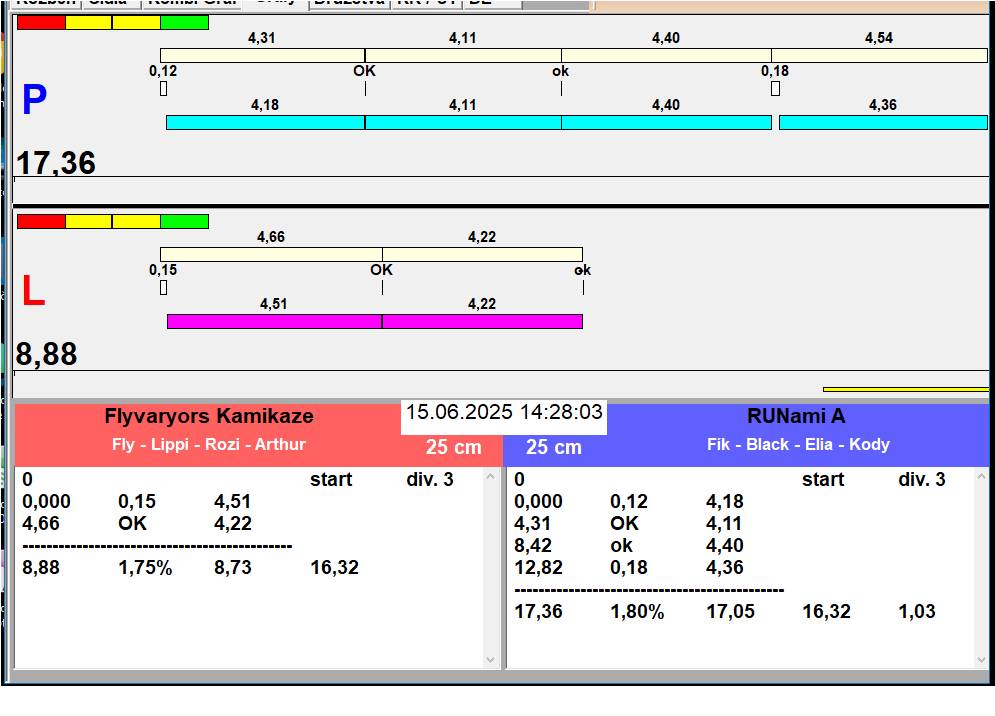Screen dimensions: 995x716
Task: Select the cyan 4,18 run bar in lane P
Action: tap(265, 122)
